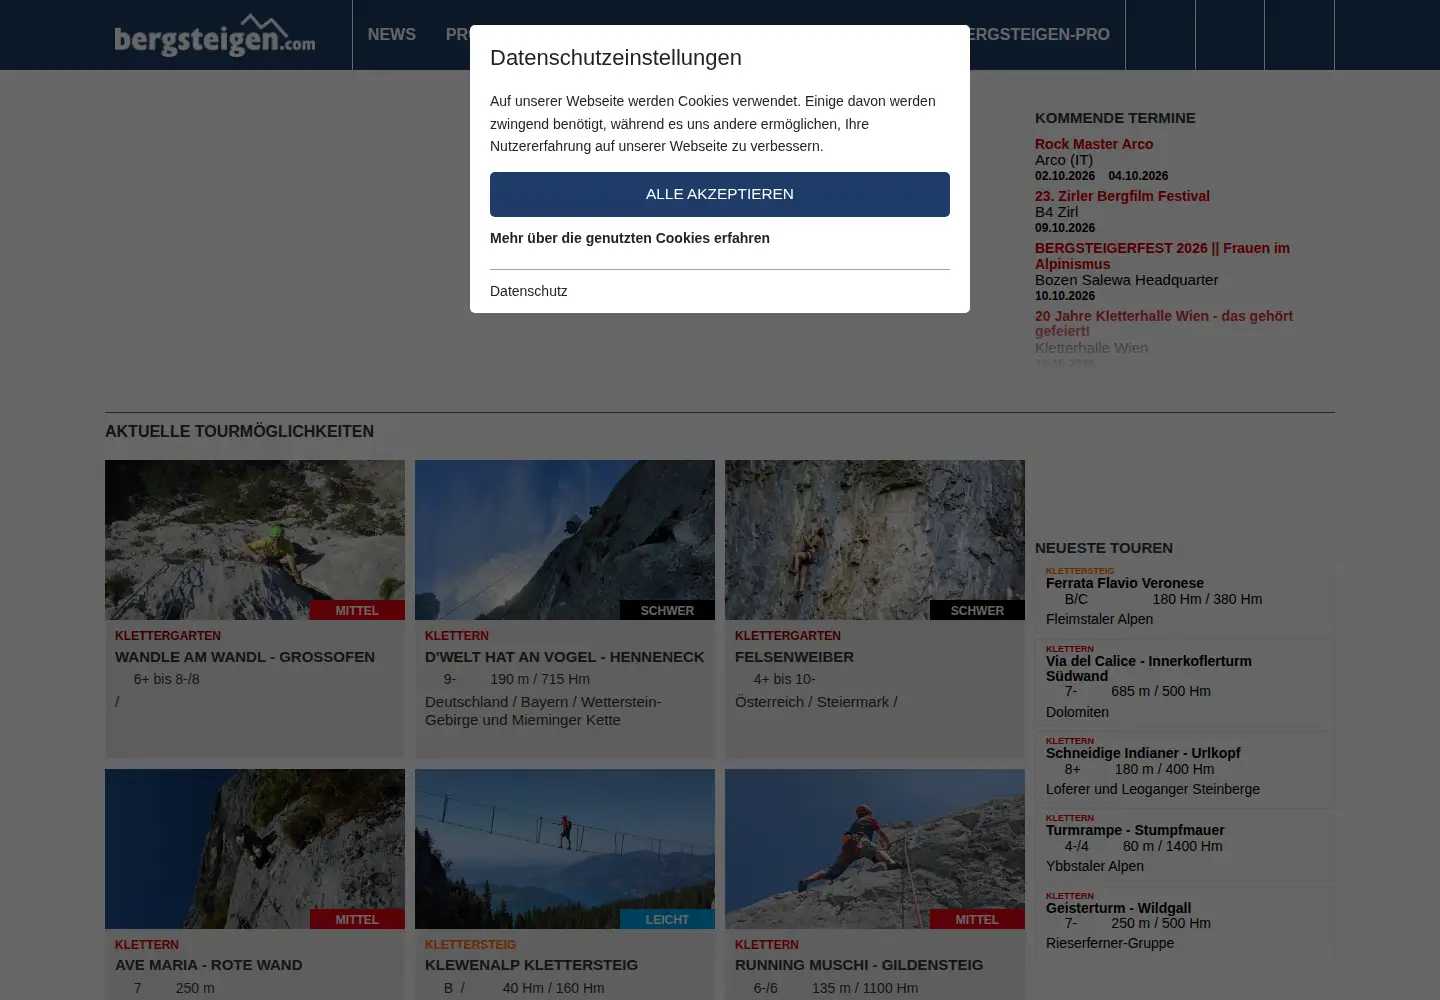This screenshot has width=1440, height=1000.
Task: Open the Felsenweiber tour photo
Action: (875, 540)
